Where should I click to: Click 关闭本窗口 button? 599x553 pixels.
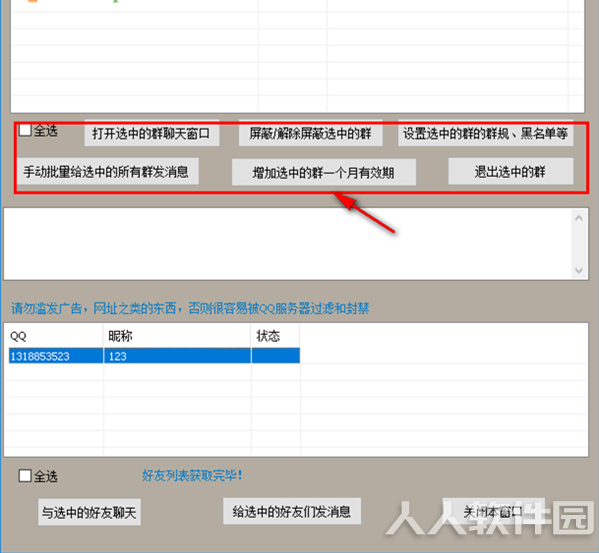tap(494, 511)
